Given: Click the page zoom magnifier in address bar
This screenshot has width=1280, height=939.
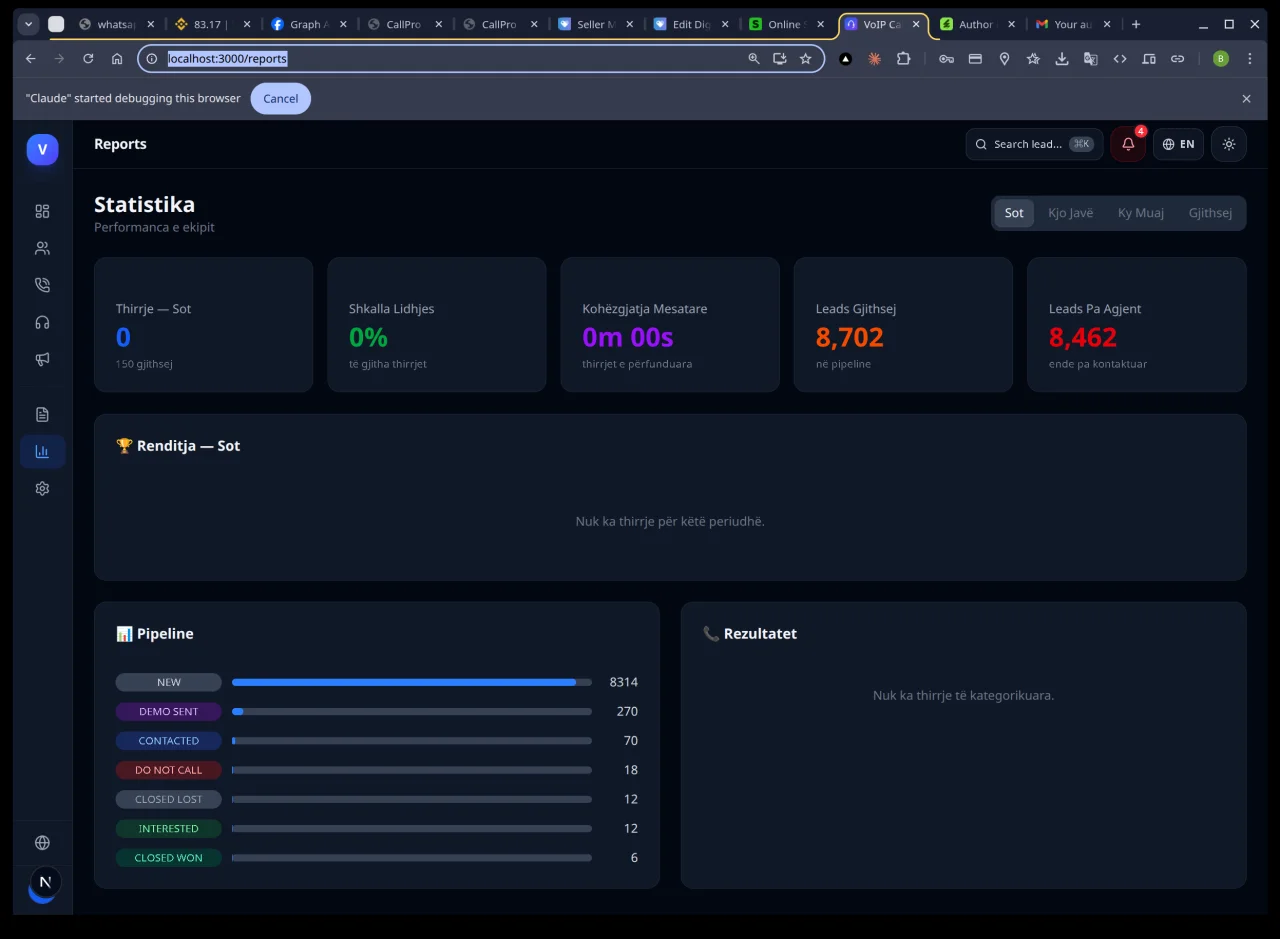Looking at the screenshot, I should tap(754, 59).
